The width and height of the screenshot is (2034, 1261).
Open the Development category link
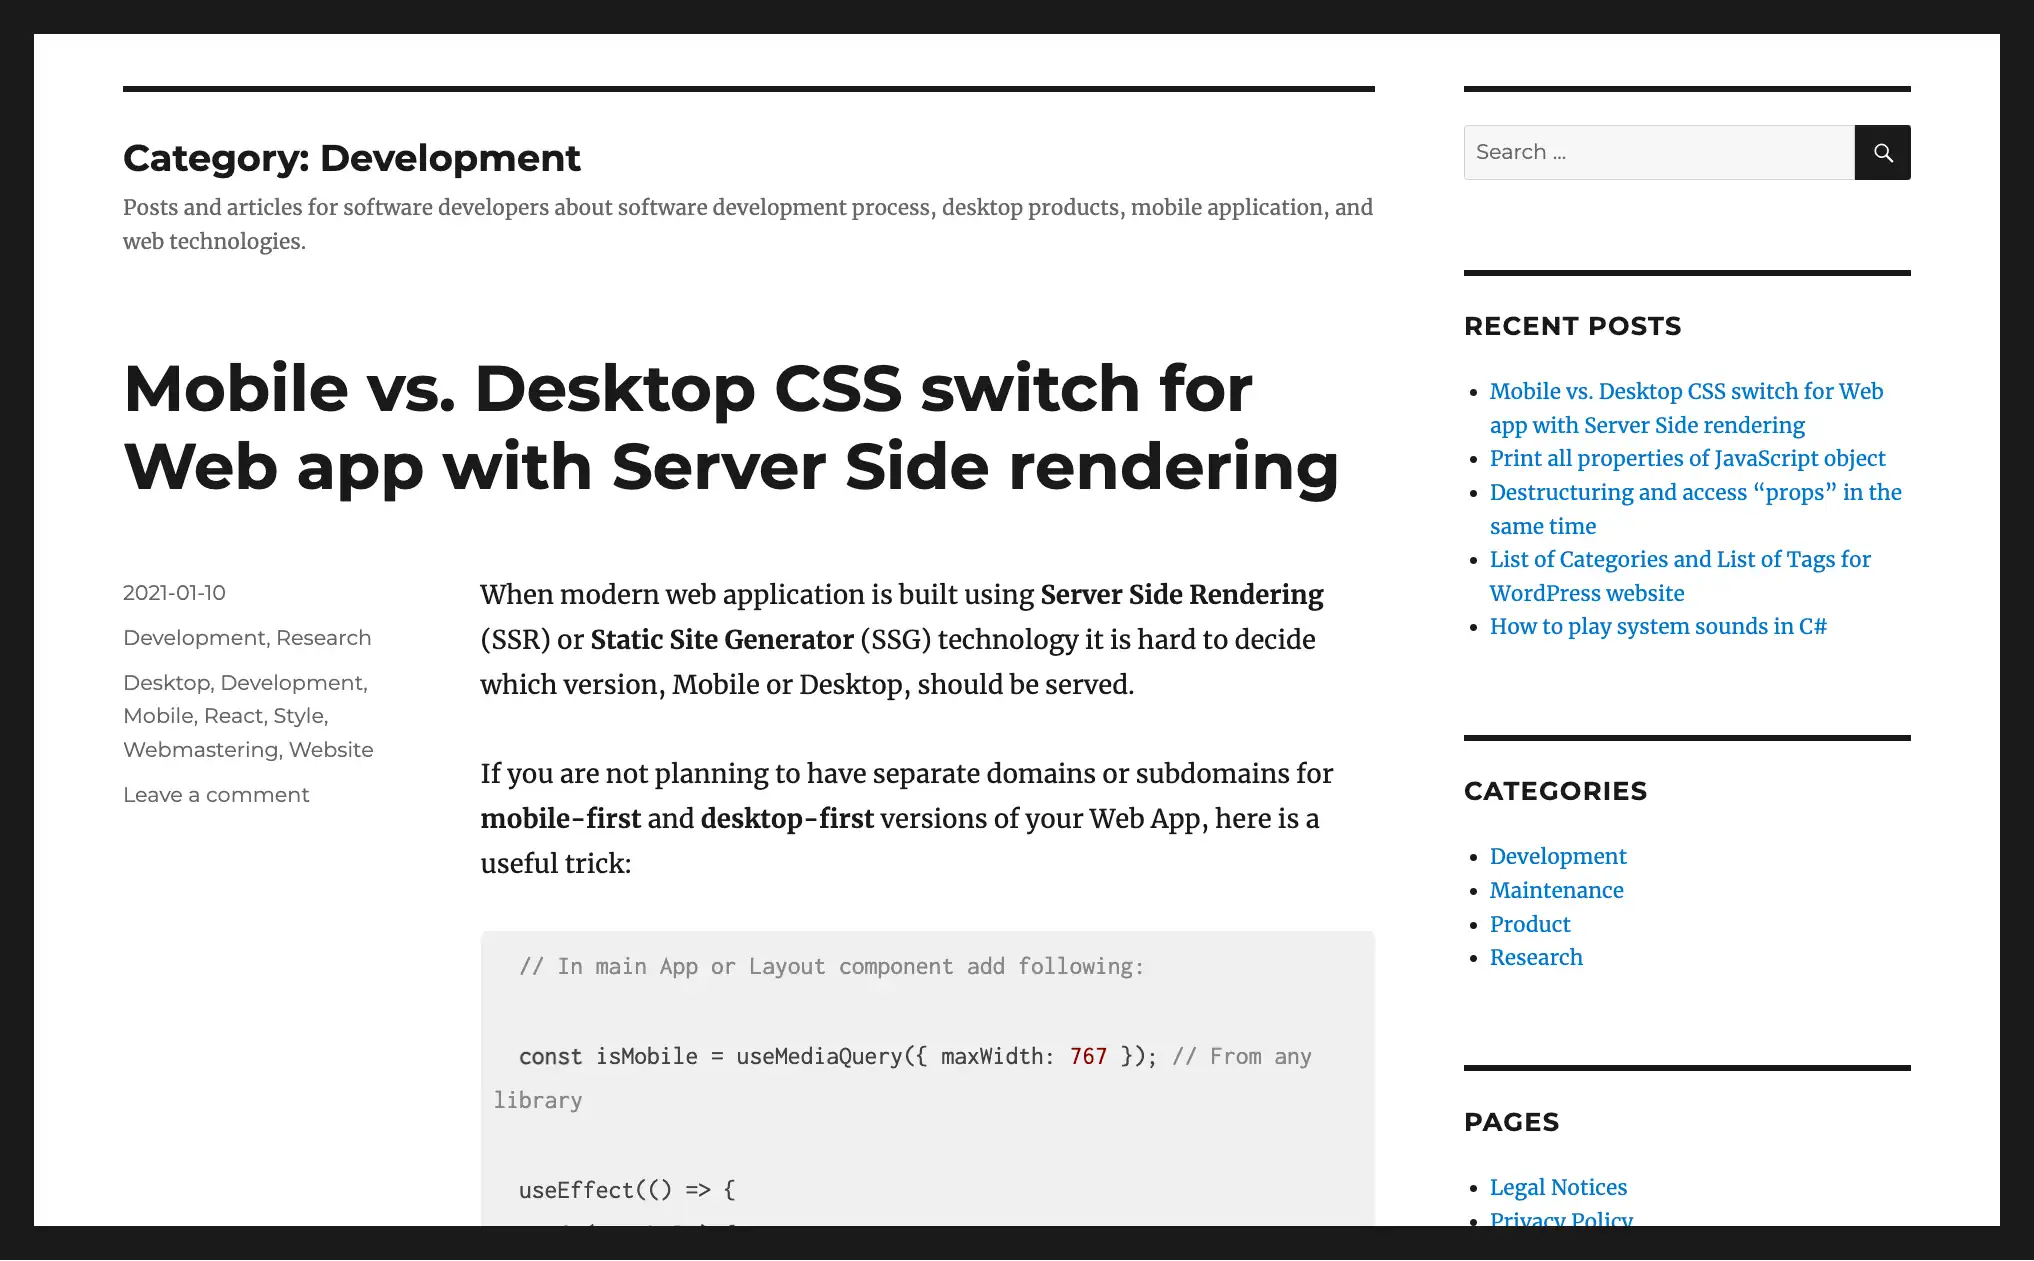point(1559,856)
